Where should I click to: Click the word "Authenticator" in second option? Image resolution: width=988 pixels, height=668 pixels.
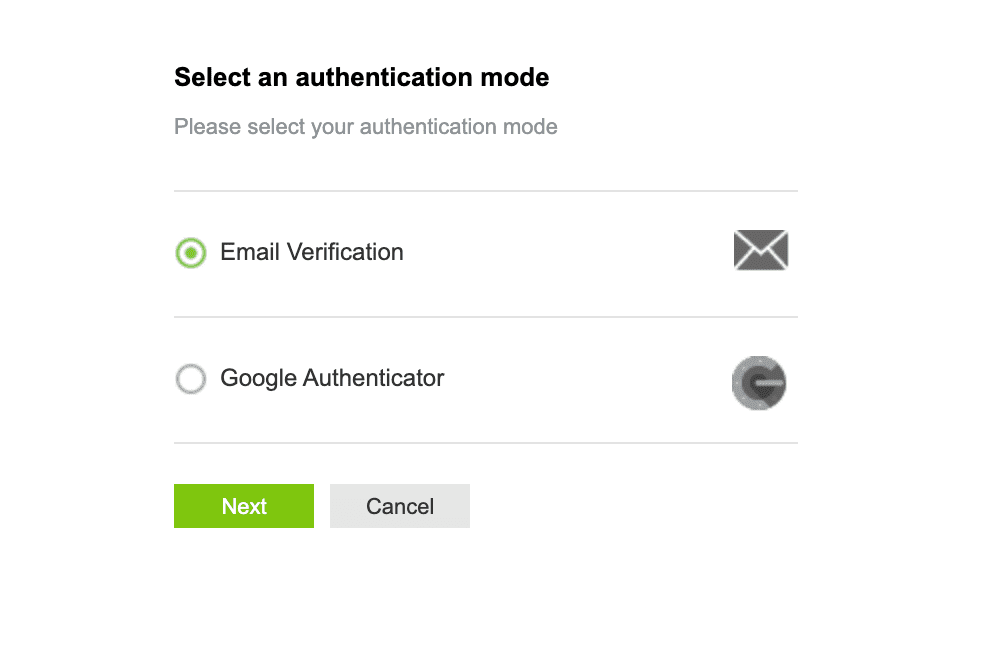click(373, 378)
